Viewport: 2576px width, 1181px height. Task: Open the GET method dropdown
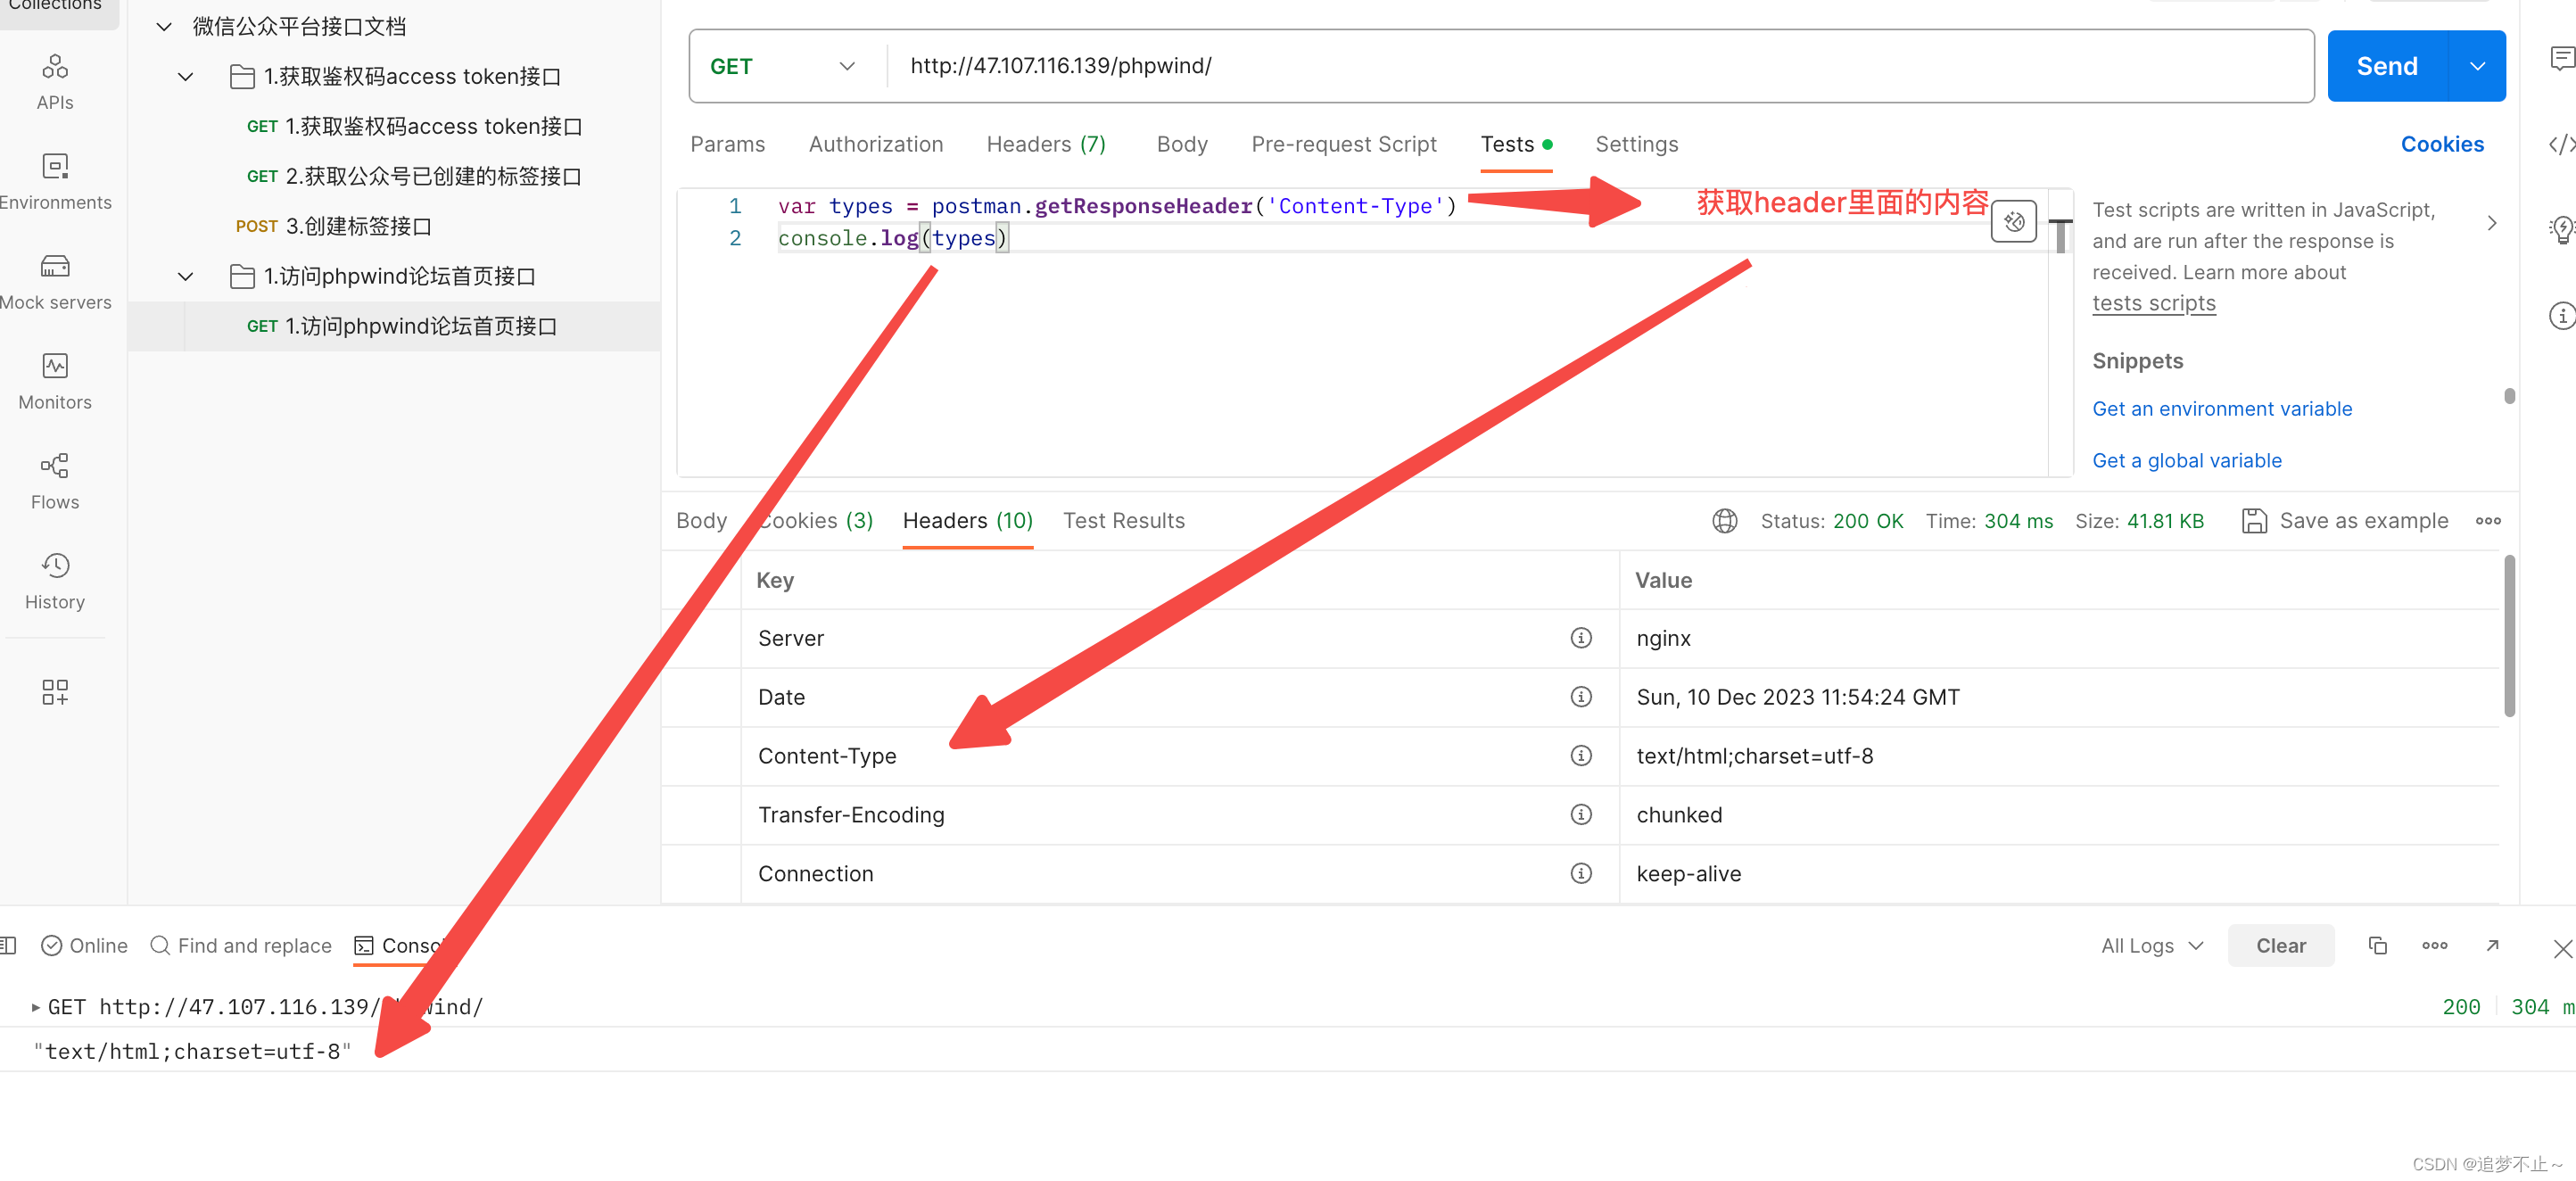click(782, 66)
